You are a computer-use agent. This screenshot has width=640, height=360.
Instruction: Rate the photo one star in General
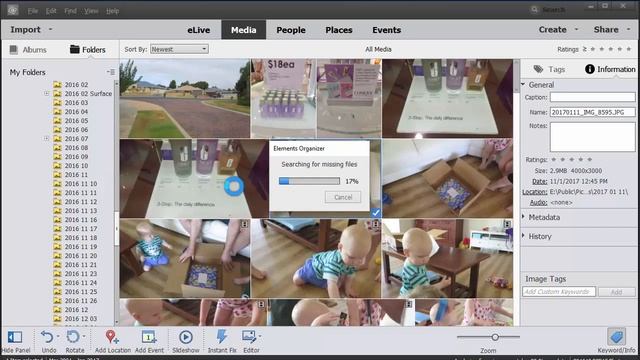pyautogui.click(x=554, y=160)
